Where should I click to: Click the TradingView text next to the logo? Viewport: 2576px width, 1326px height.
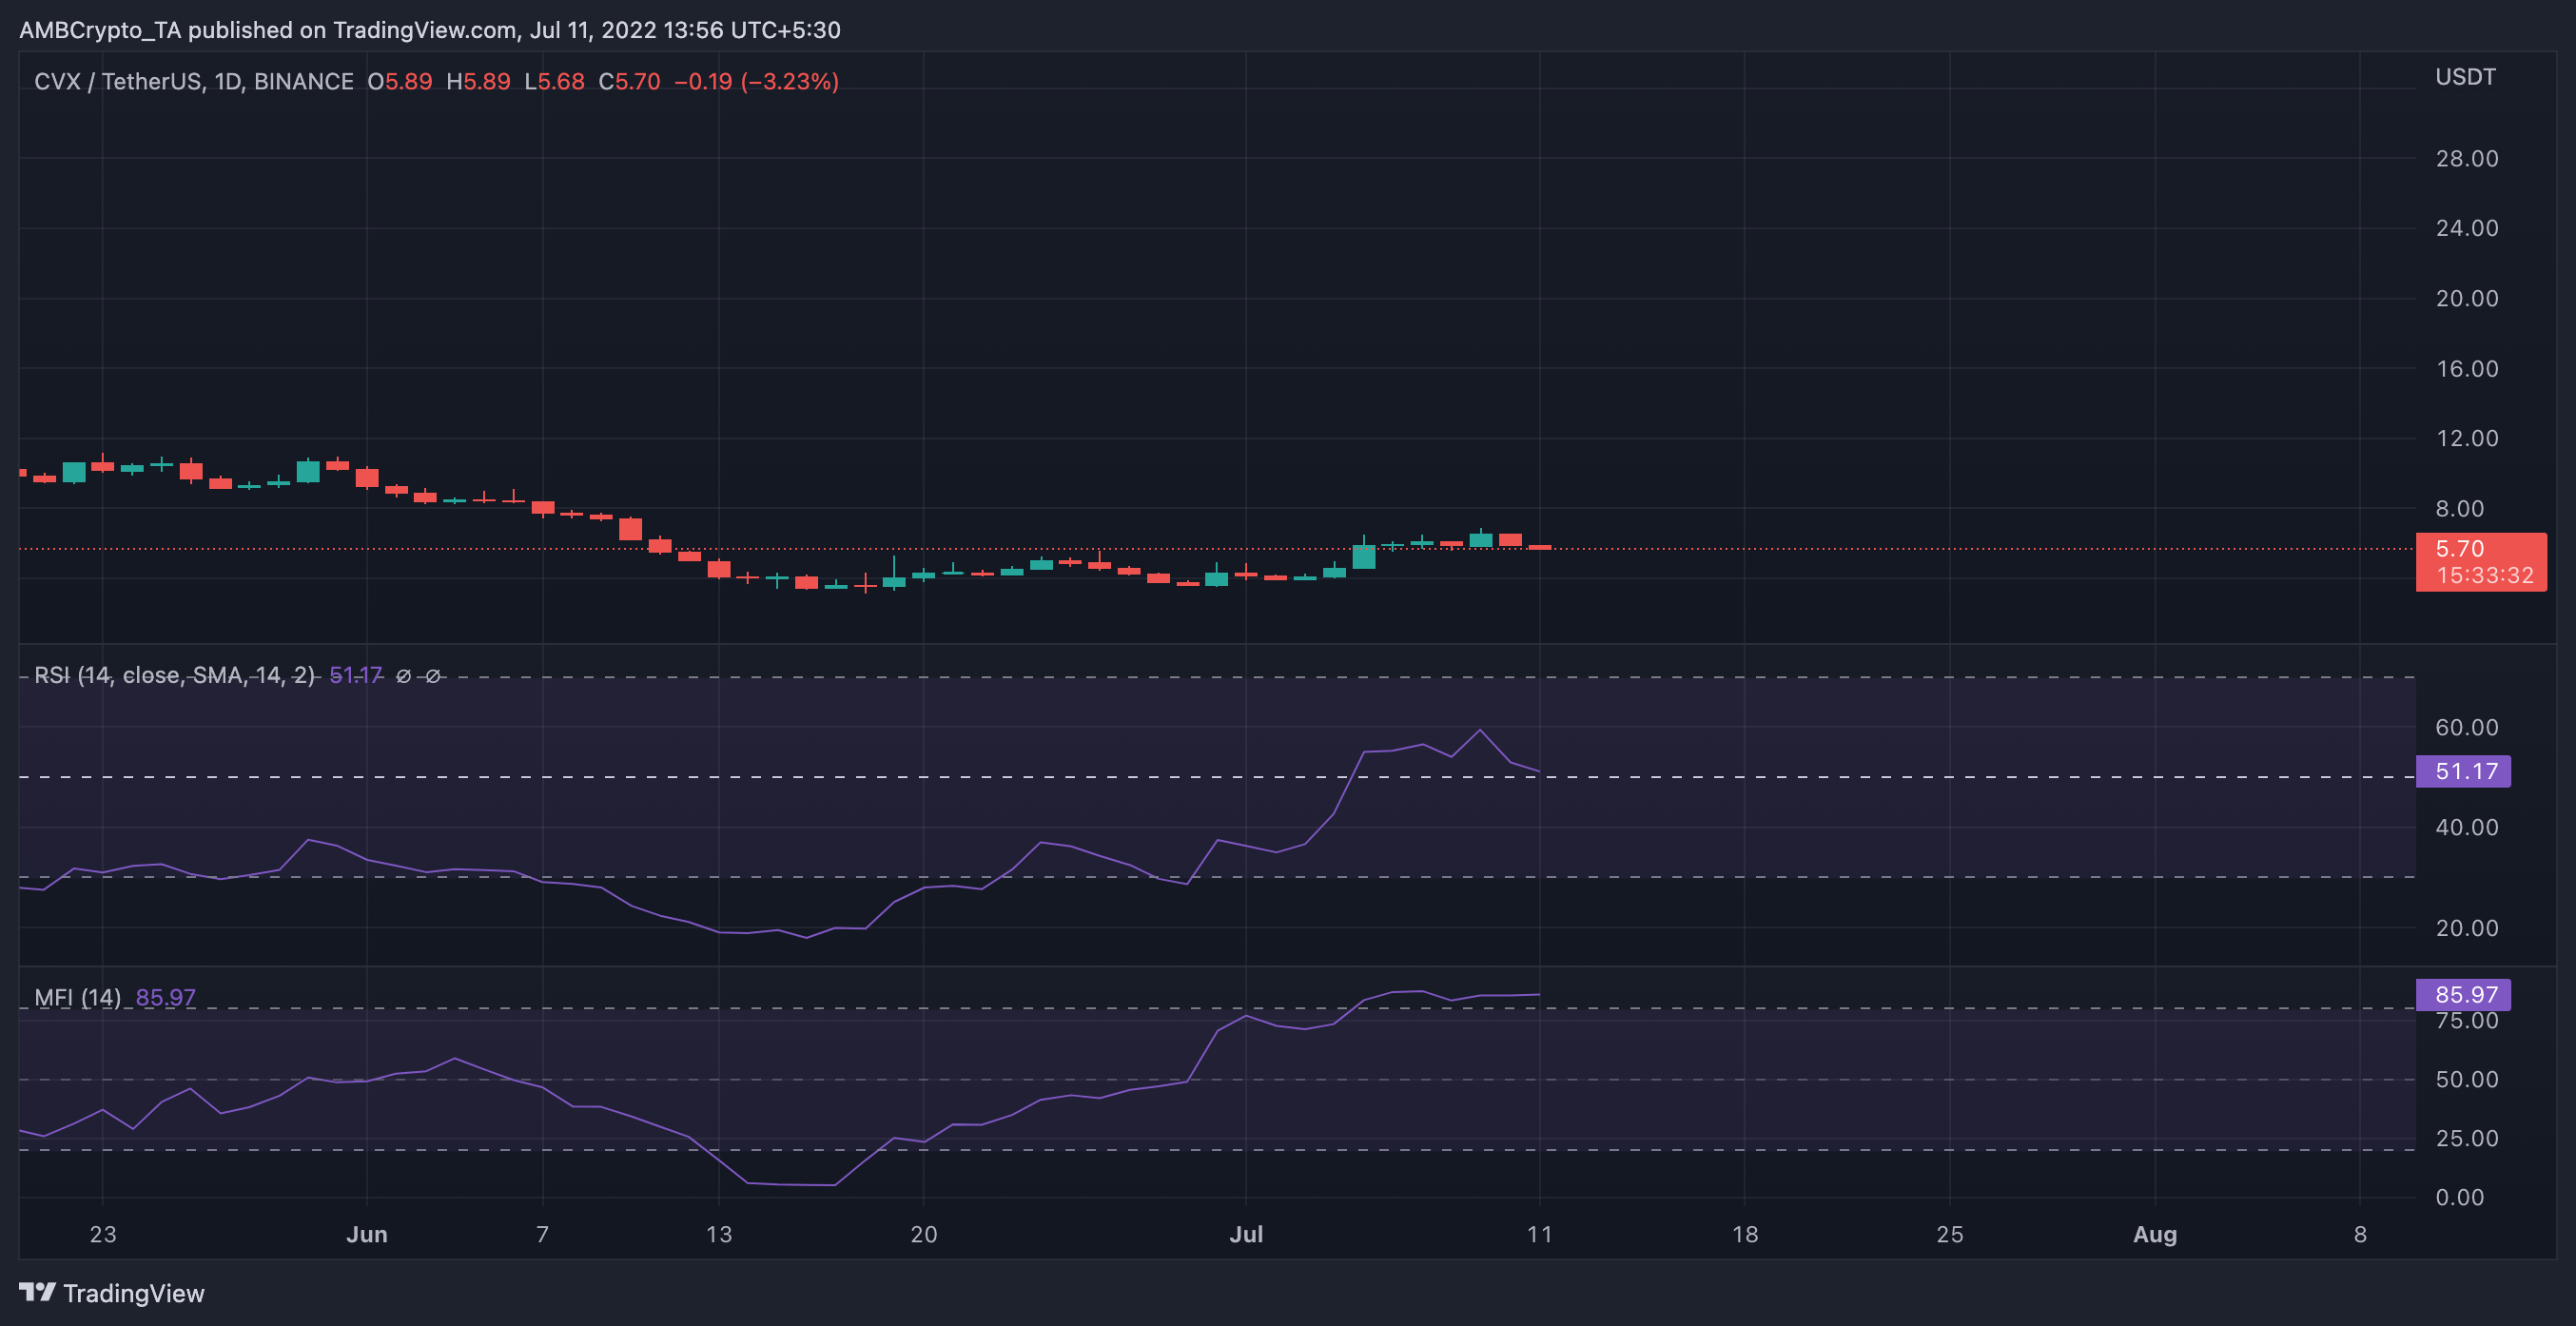click(136, 1293)
